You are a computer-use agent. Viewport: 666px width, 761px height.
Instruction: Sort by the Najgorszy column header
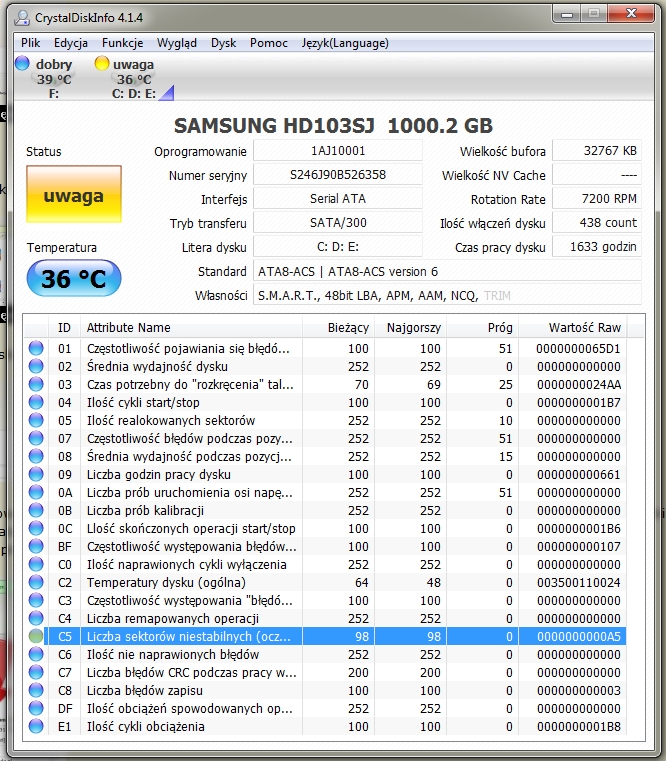point(410,328)
